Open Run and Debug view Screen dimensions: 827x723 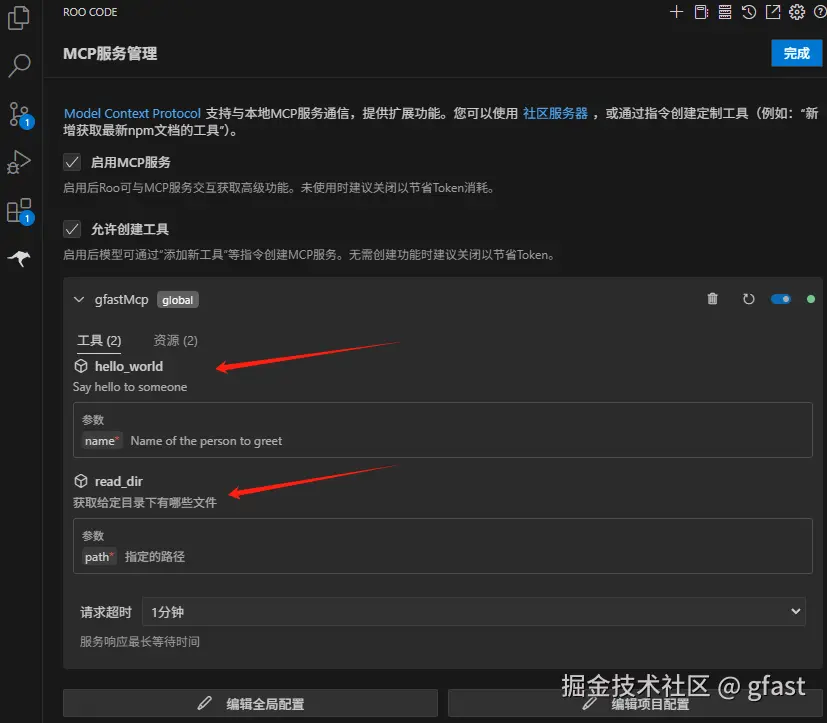tap(19, 162)
